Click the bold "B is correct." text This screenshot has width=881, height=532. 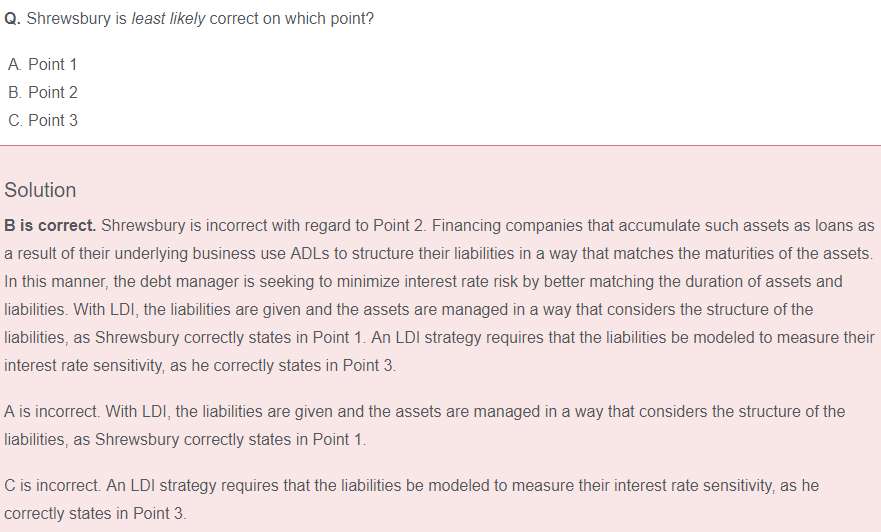(x=50, y=225)
